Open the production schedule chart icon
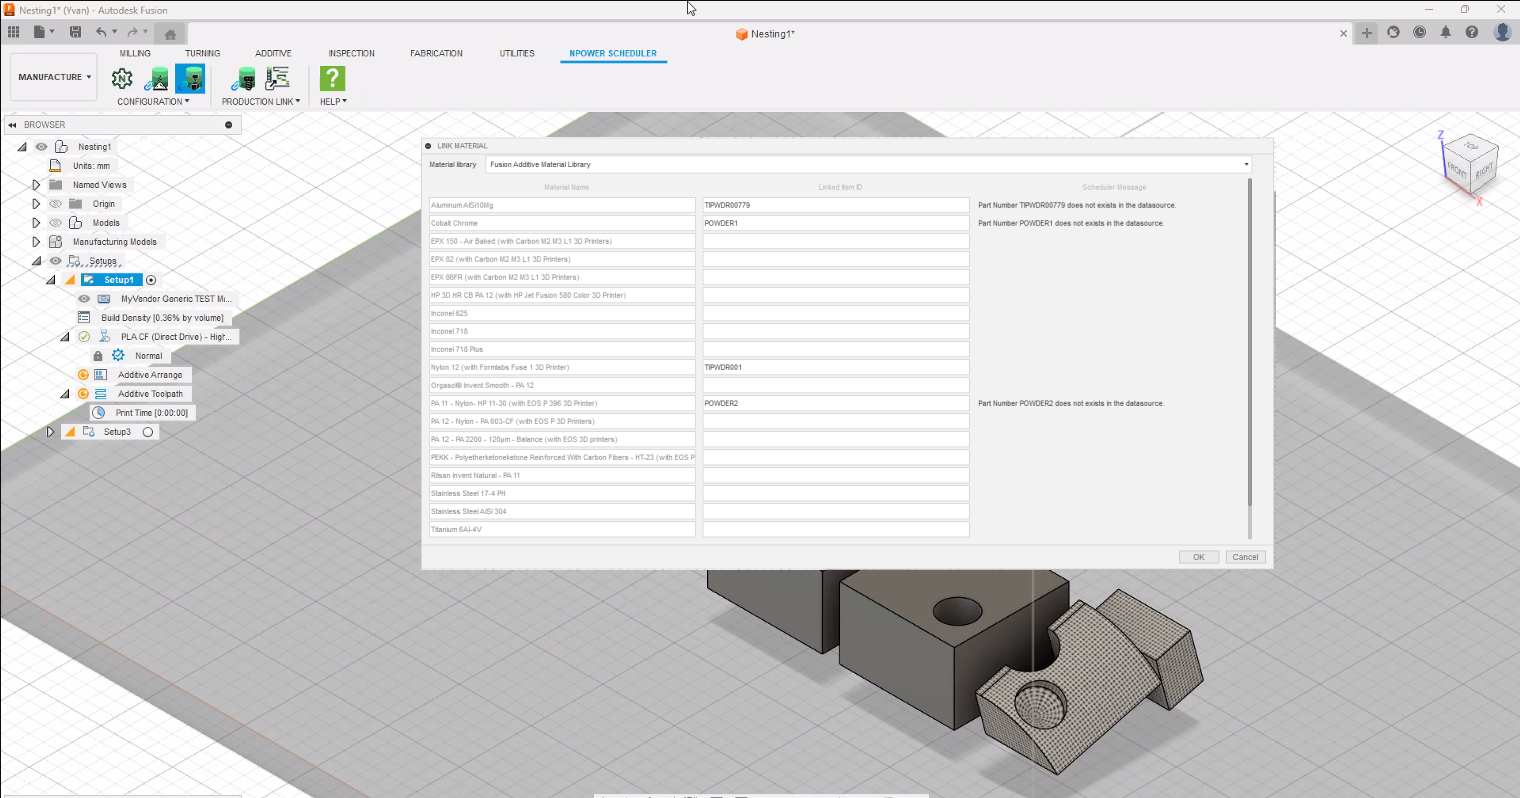The height and width of the screenshot is (798, 1520). point(277,78)
